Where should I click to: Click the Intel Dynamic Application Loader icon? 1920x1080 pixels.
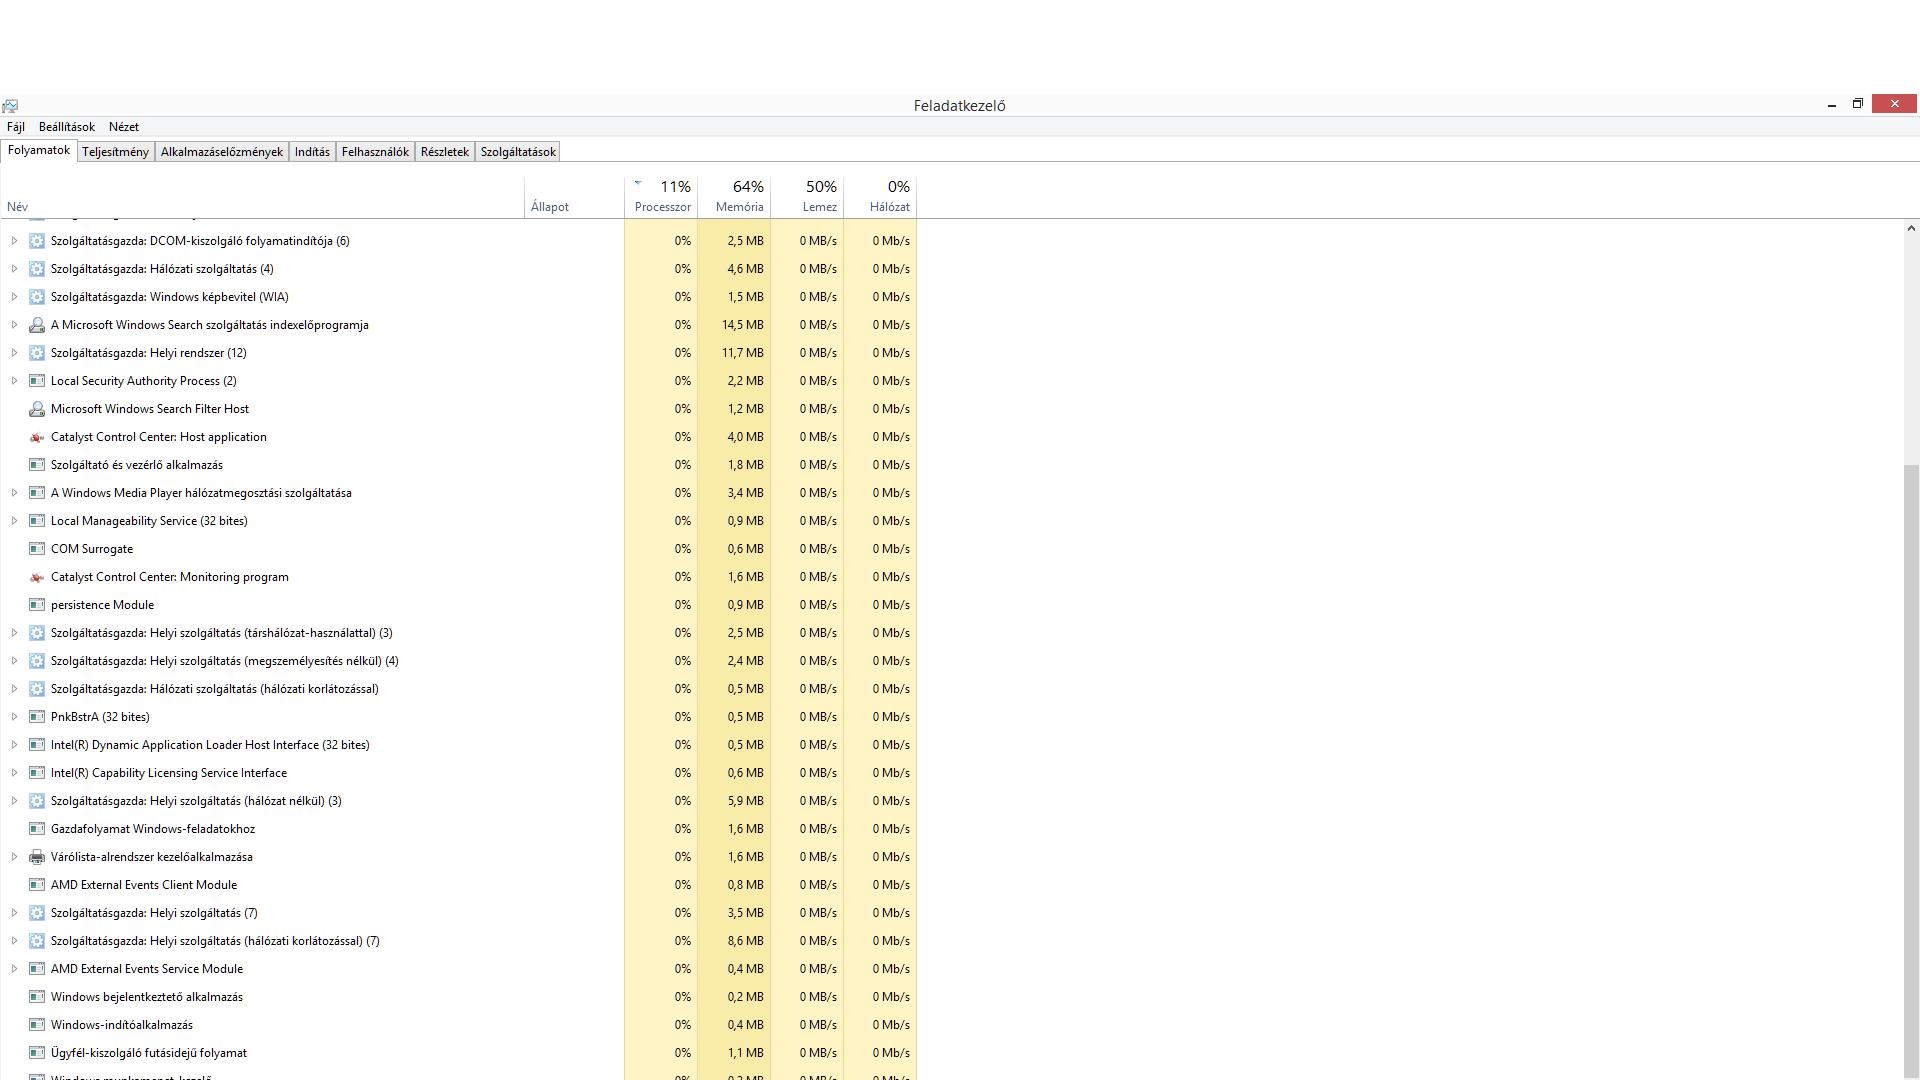(x=37, y=745)
